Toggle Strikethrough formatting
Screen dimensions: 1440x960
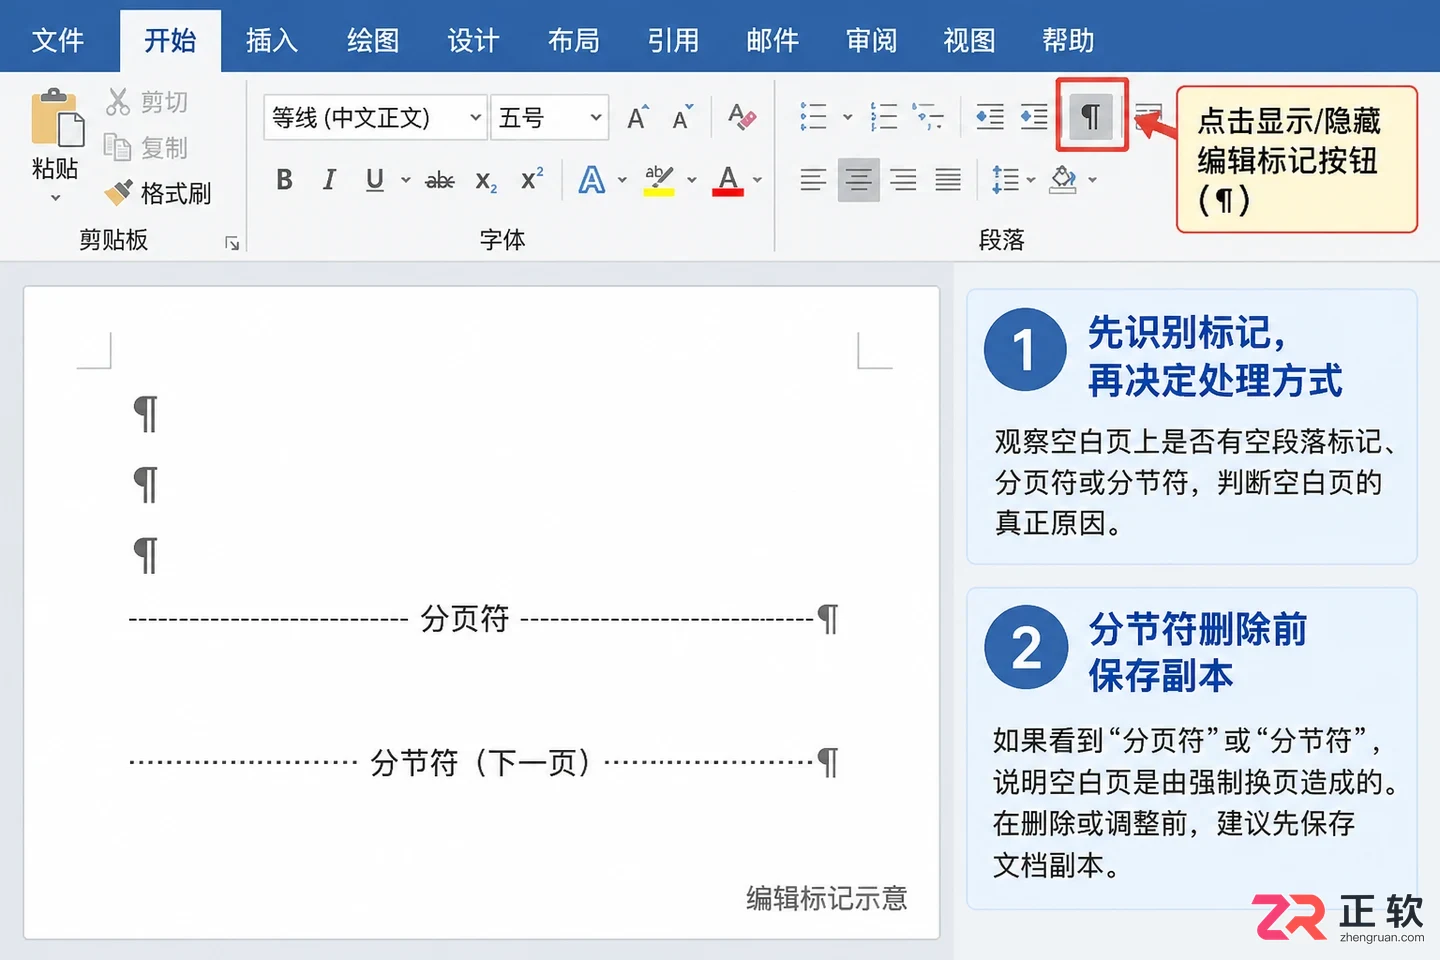coord(440,181)
